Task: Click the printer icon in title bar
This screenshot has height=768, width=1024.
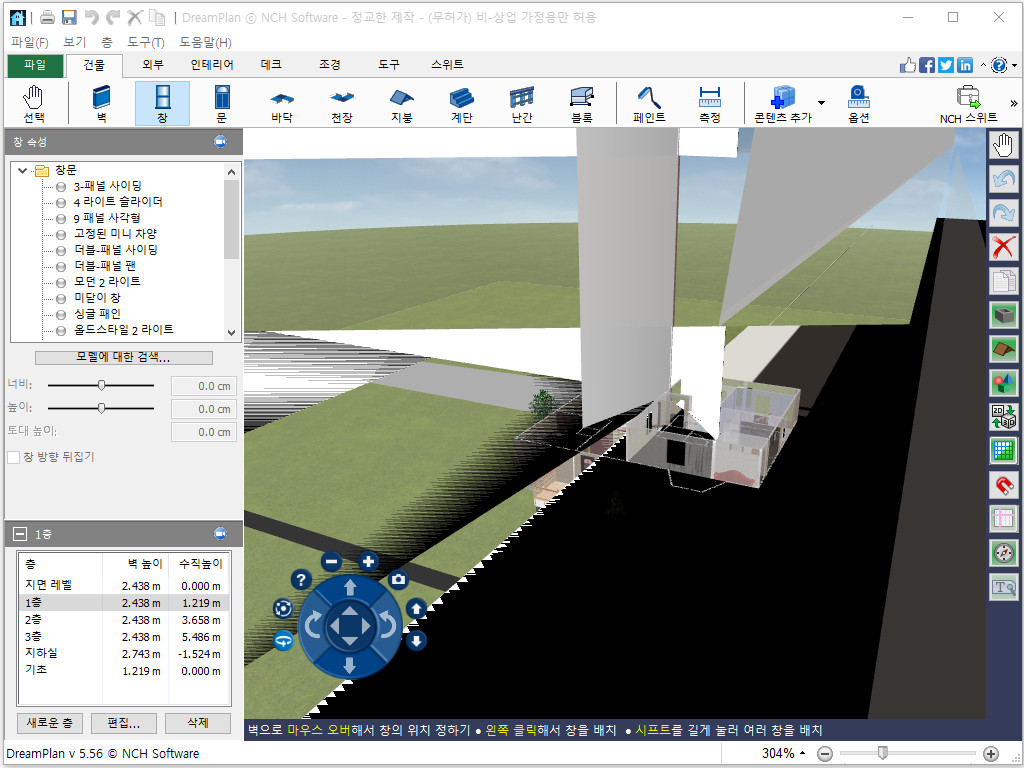Action: click(47, 18)
